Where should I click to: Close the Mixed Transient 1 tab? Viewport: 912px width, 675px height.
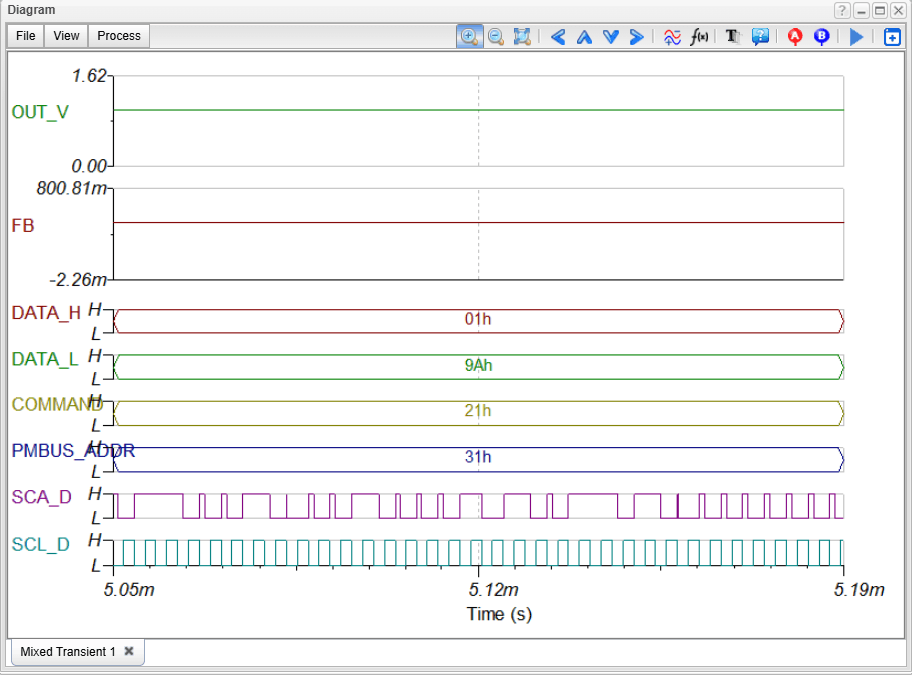129,651
